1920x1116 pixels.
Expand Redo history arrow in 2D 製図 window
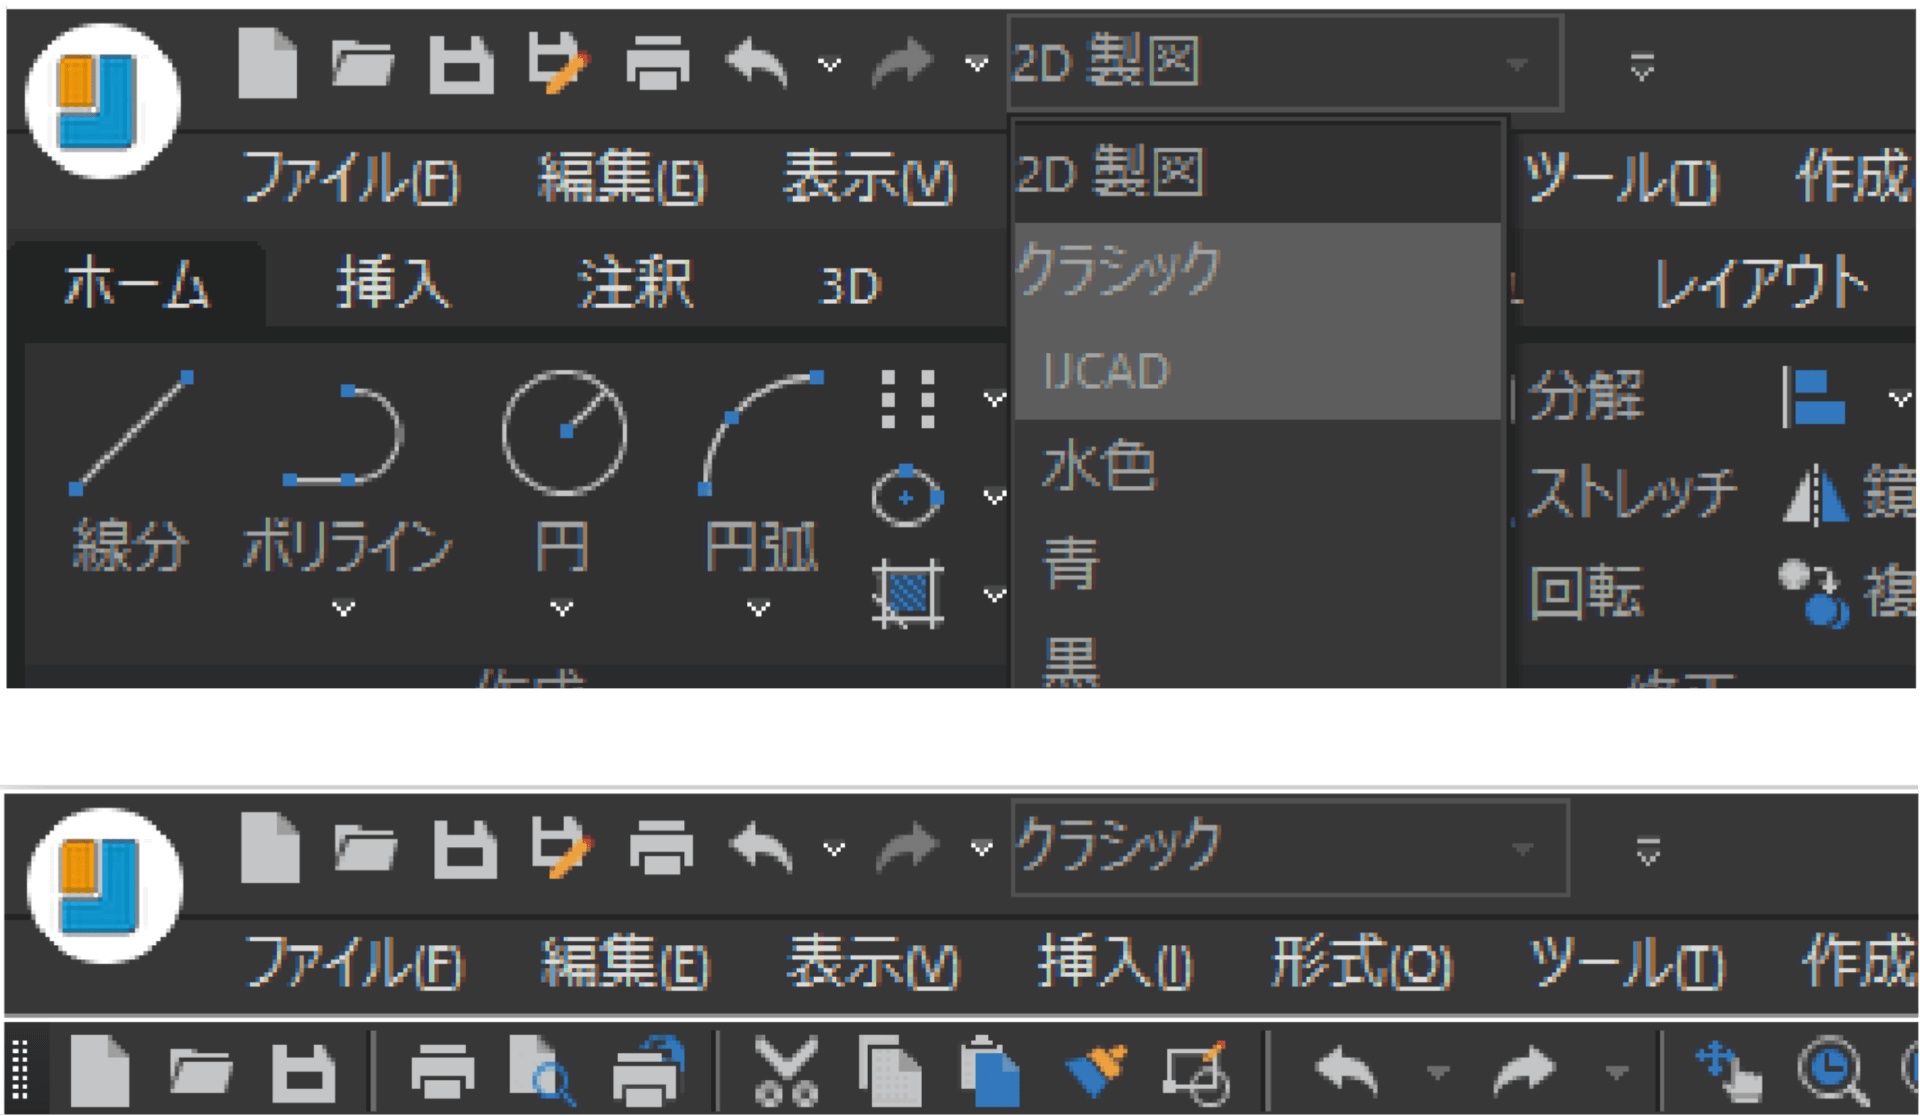click(976, 65)
